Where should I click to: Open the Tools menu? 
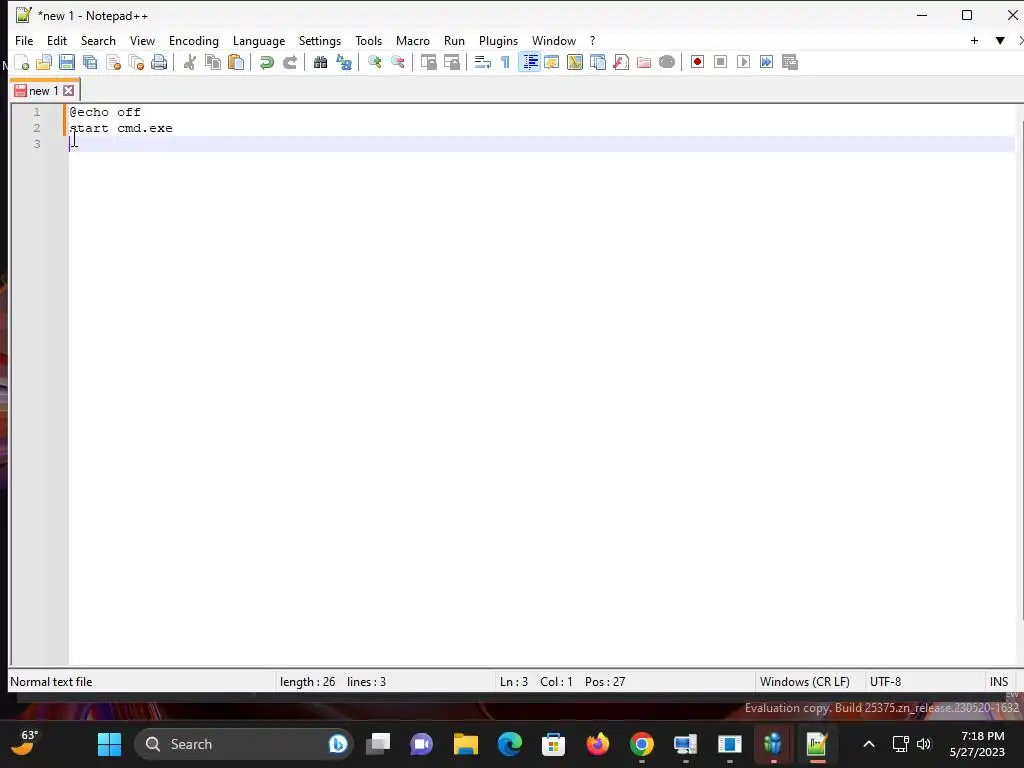(x=368, y=40)
